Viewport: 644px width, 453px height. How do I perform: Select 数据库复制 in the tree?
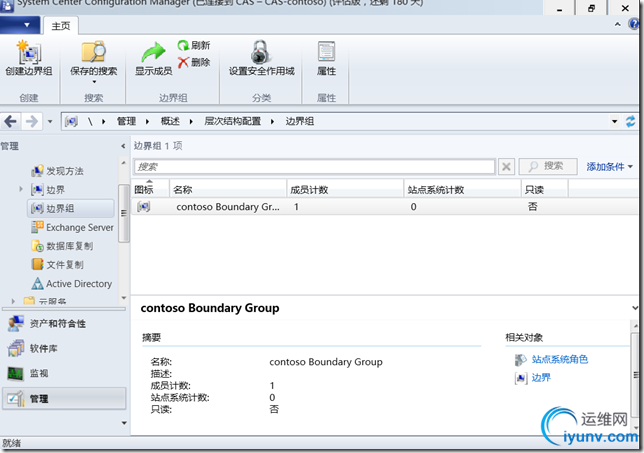[62, 246]
